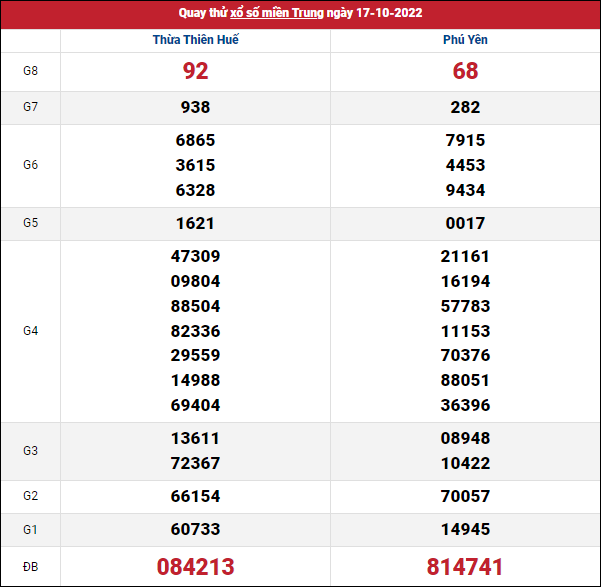
Task: Select red G8 number 92
Action: click(196, 72)
